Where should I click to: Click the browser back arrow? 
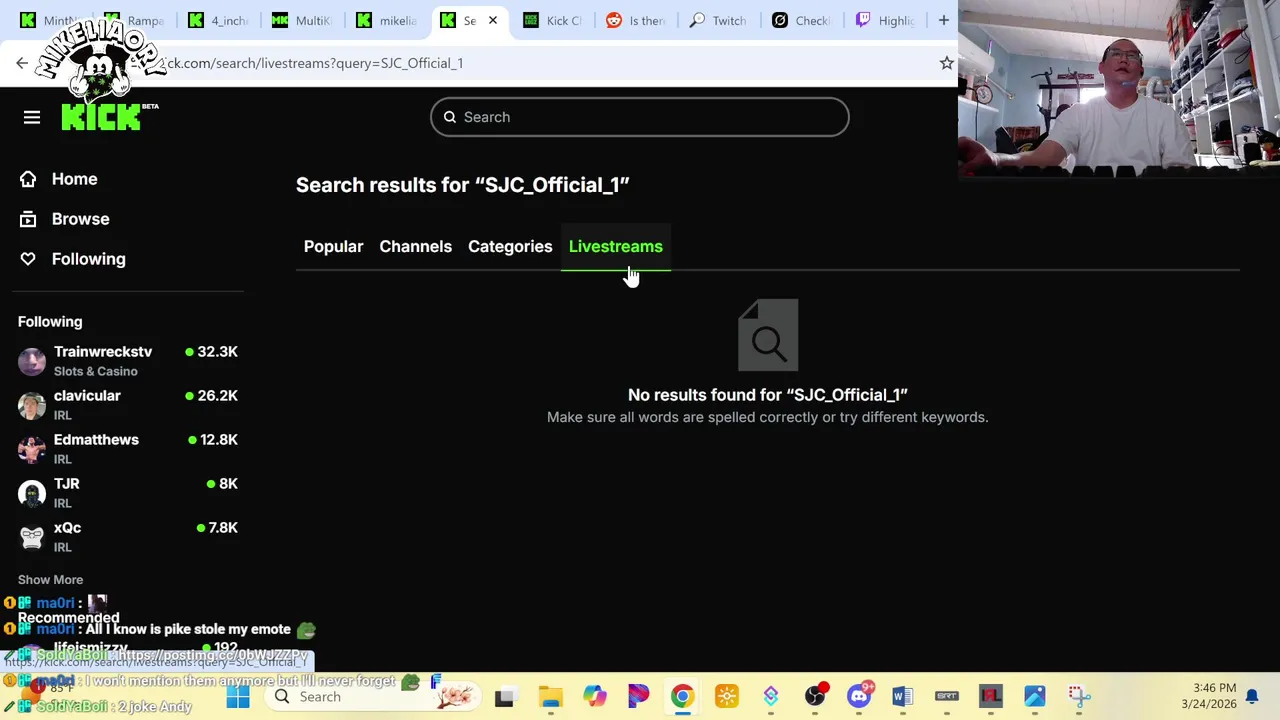pyautogui.click(x=22, y=63)
